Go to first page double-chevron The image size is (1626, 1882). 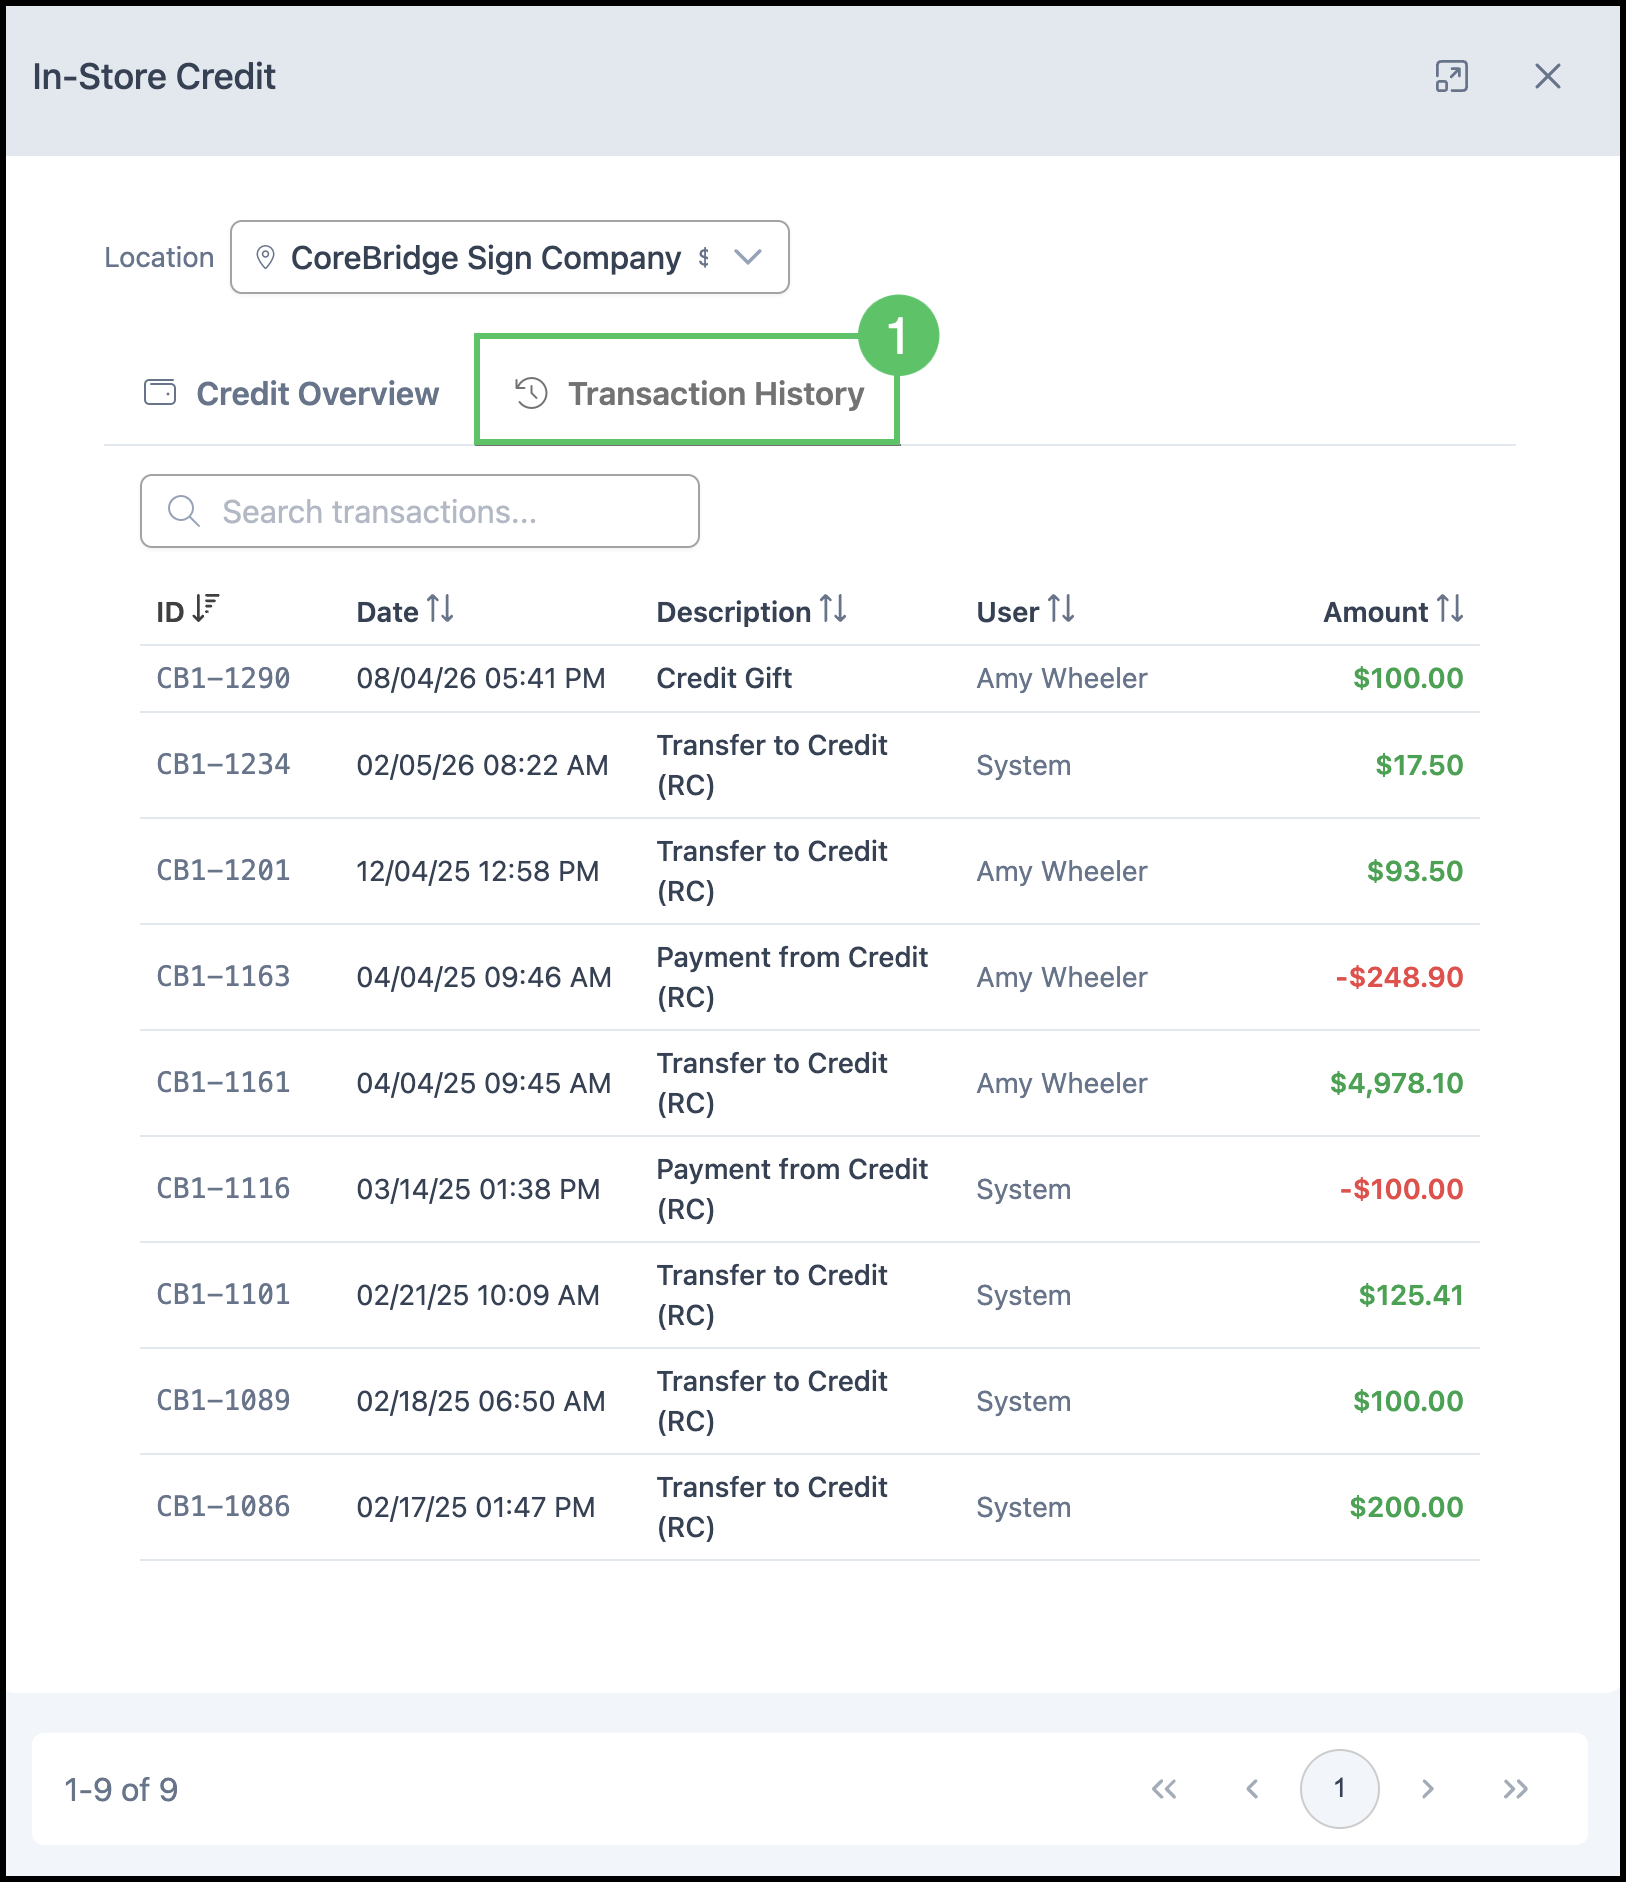pos(1164,1789)
